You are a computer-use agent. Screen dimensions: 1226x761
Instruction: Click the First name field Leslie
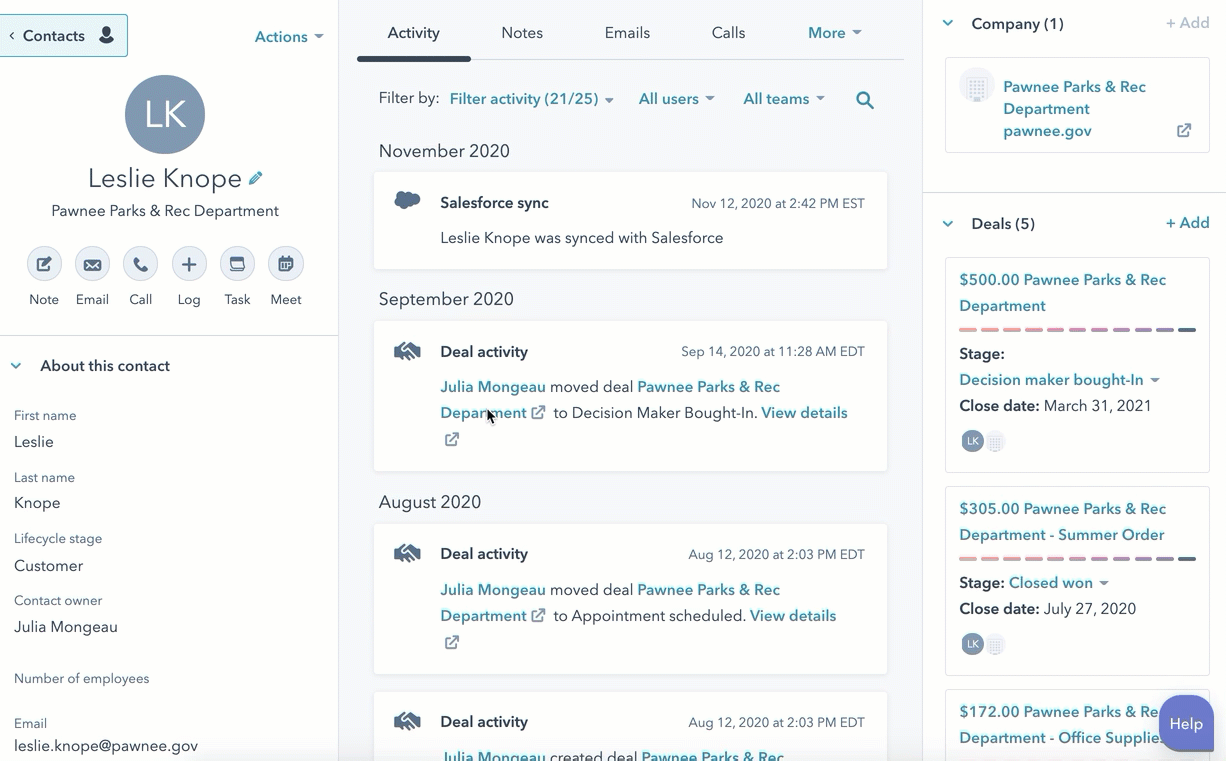[34, 442]
